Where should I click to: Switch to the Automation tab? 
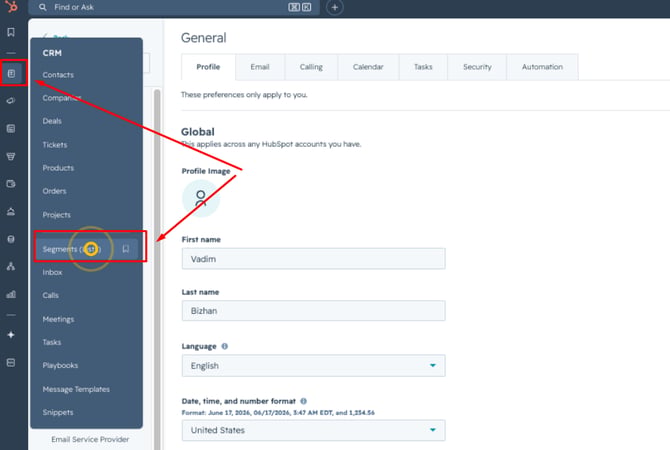(542, 67)
